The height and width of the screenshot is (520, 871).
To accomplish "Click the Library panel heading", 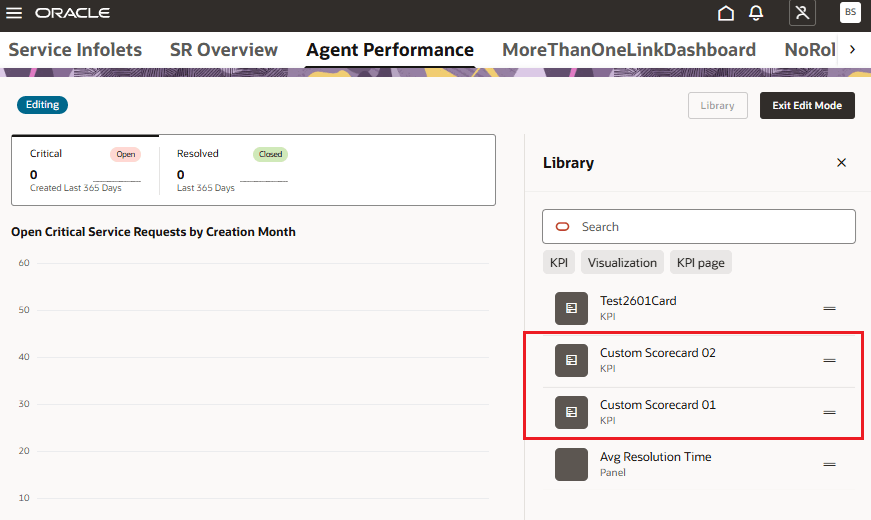I will [568, 163].
